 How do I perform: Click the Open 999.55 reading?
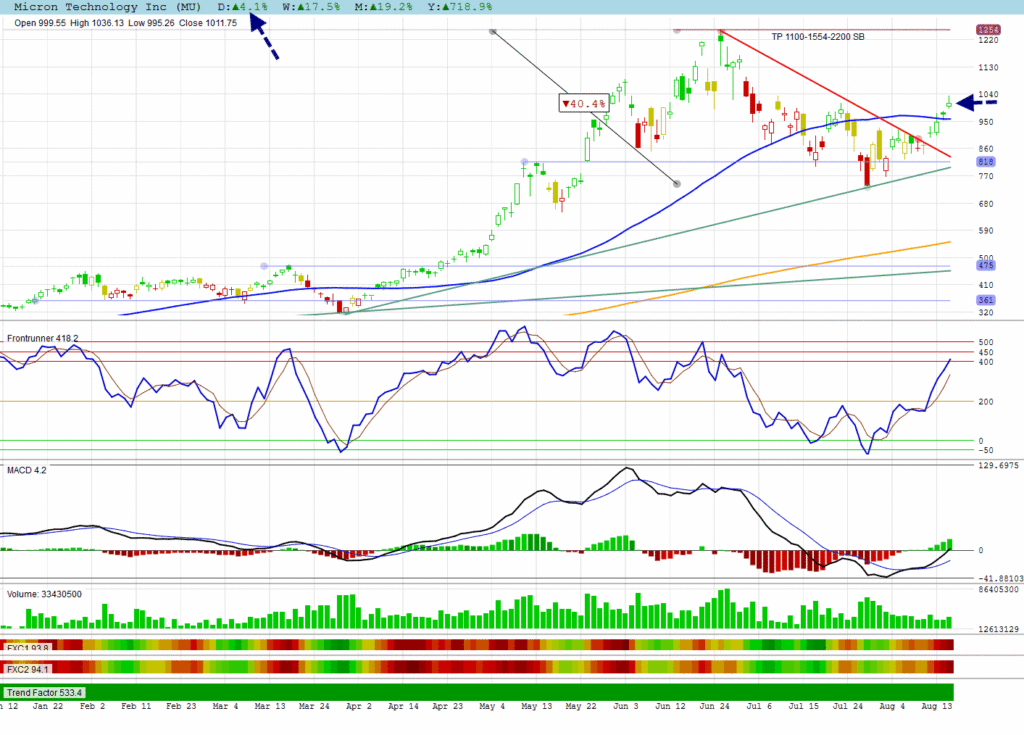[40, 23]
